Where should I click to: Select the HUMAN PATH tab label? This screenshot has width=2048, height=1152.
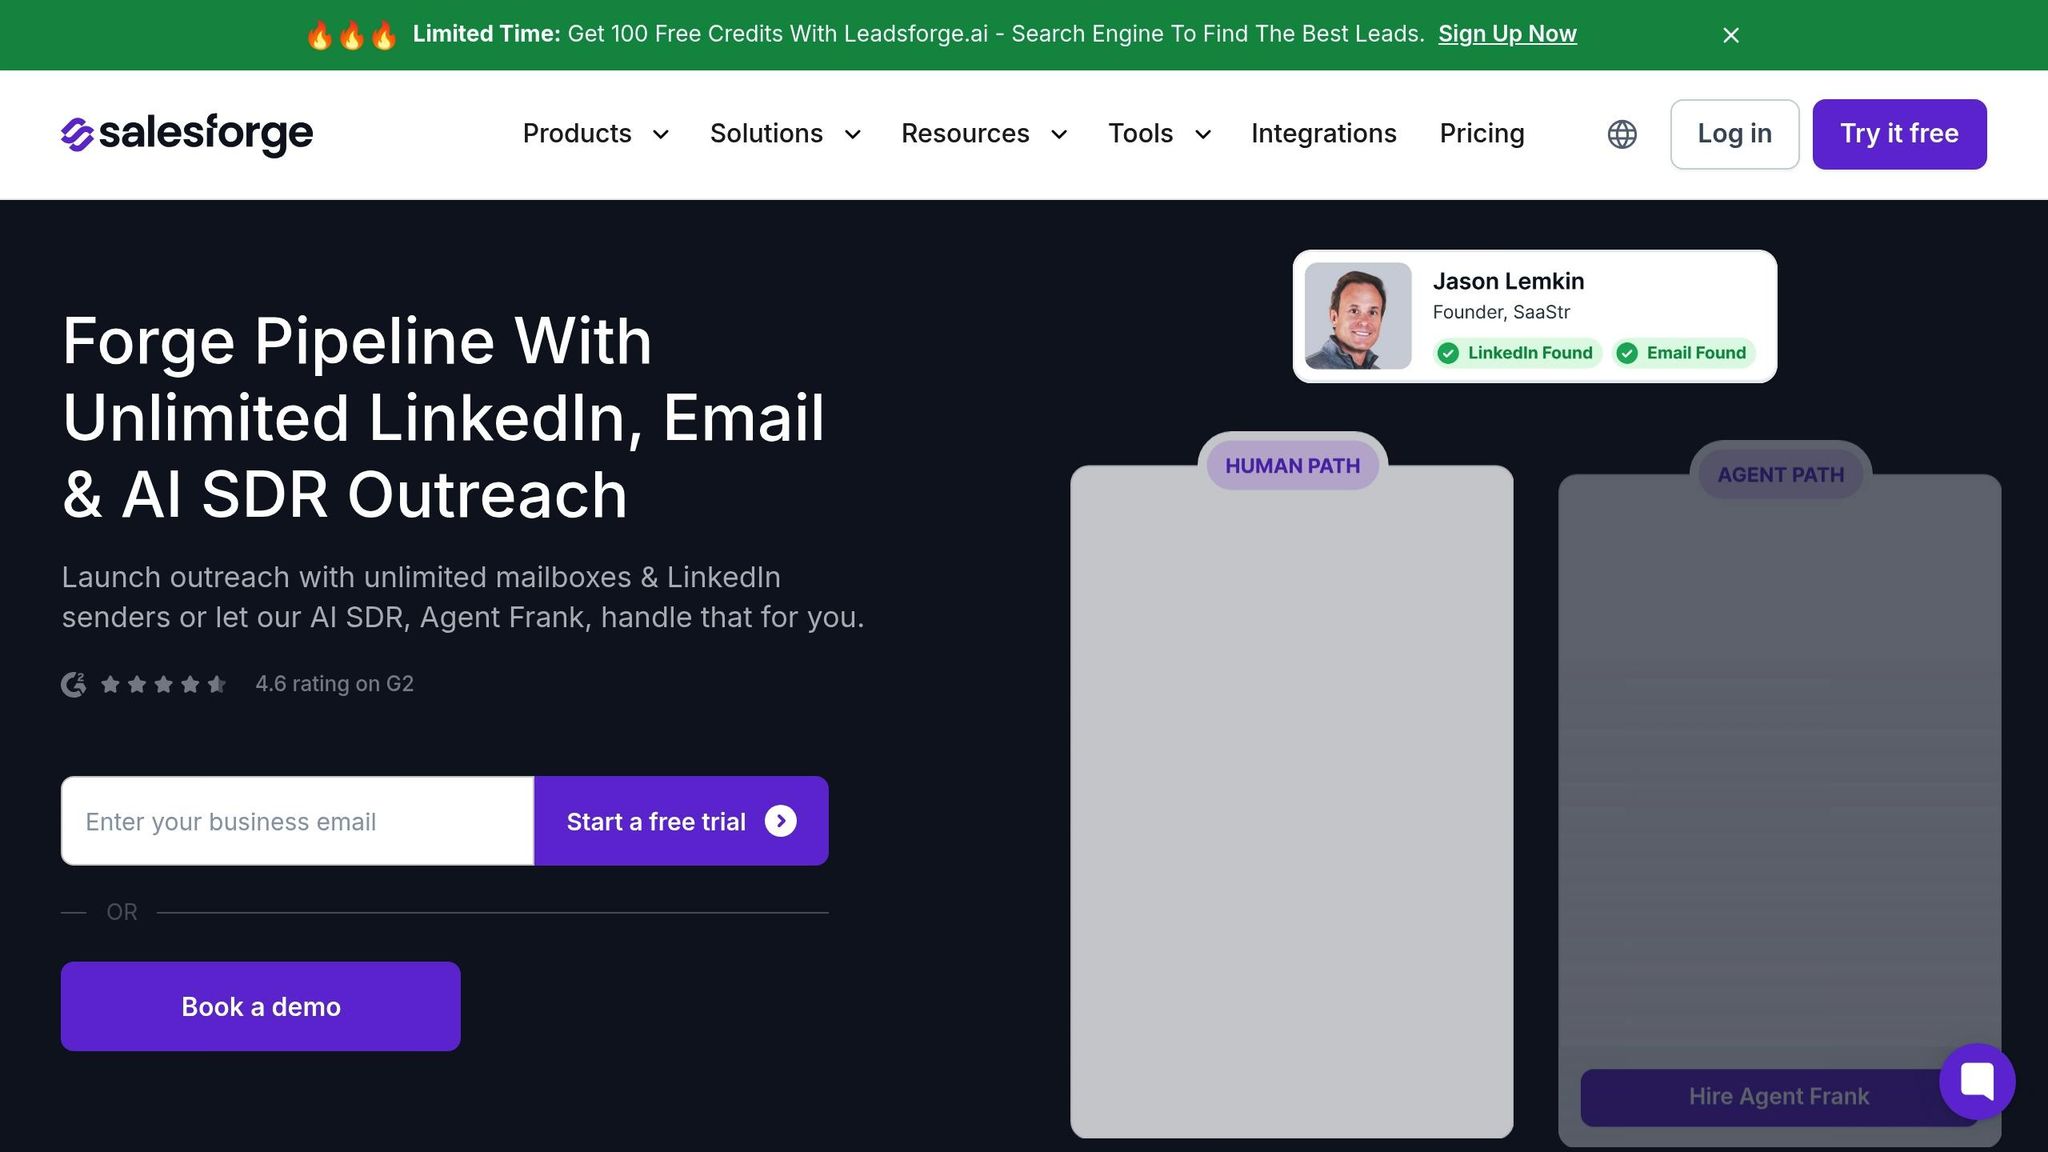pos(1292,466)
